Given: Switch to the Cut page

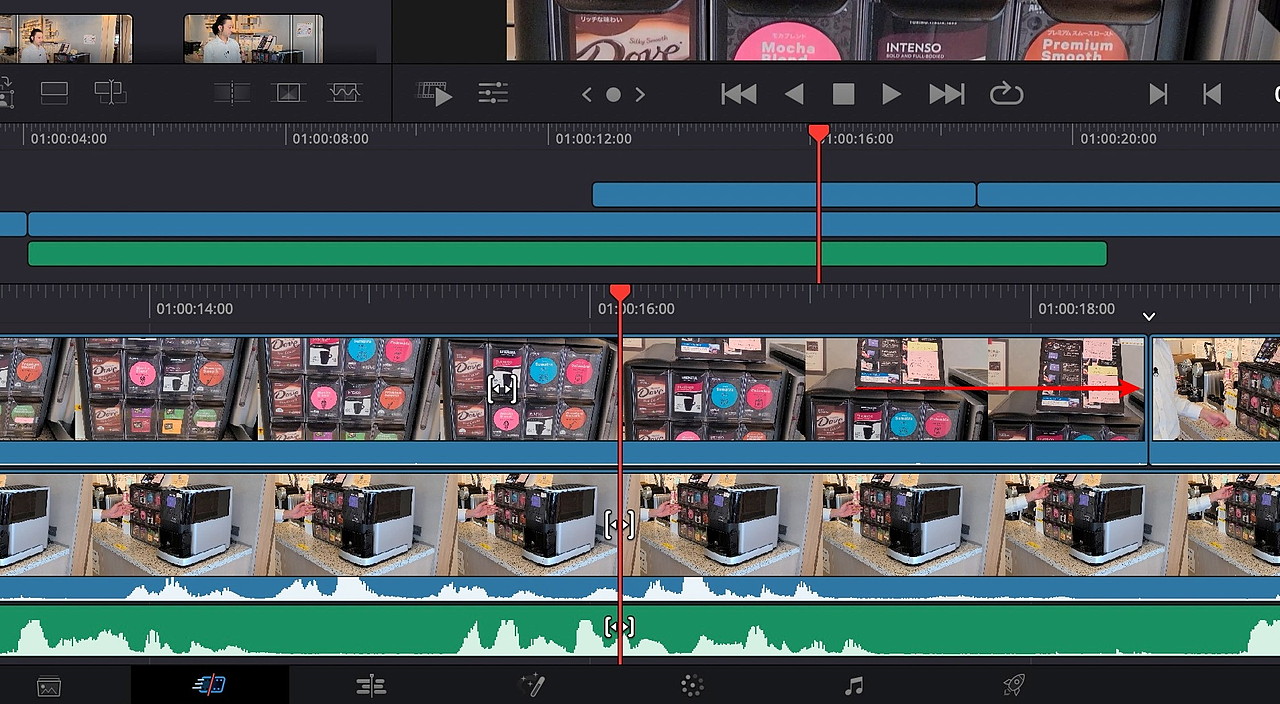Looking at the screenshot, I should coord(209,685).
